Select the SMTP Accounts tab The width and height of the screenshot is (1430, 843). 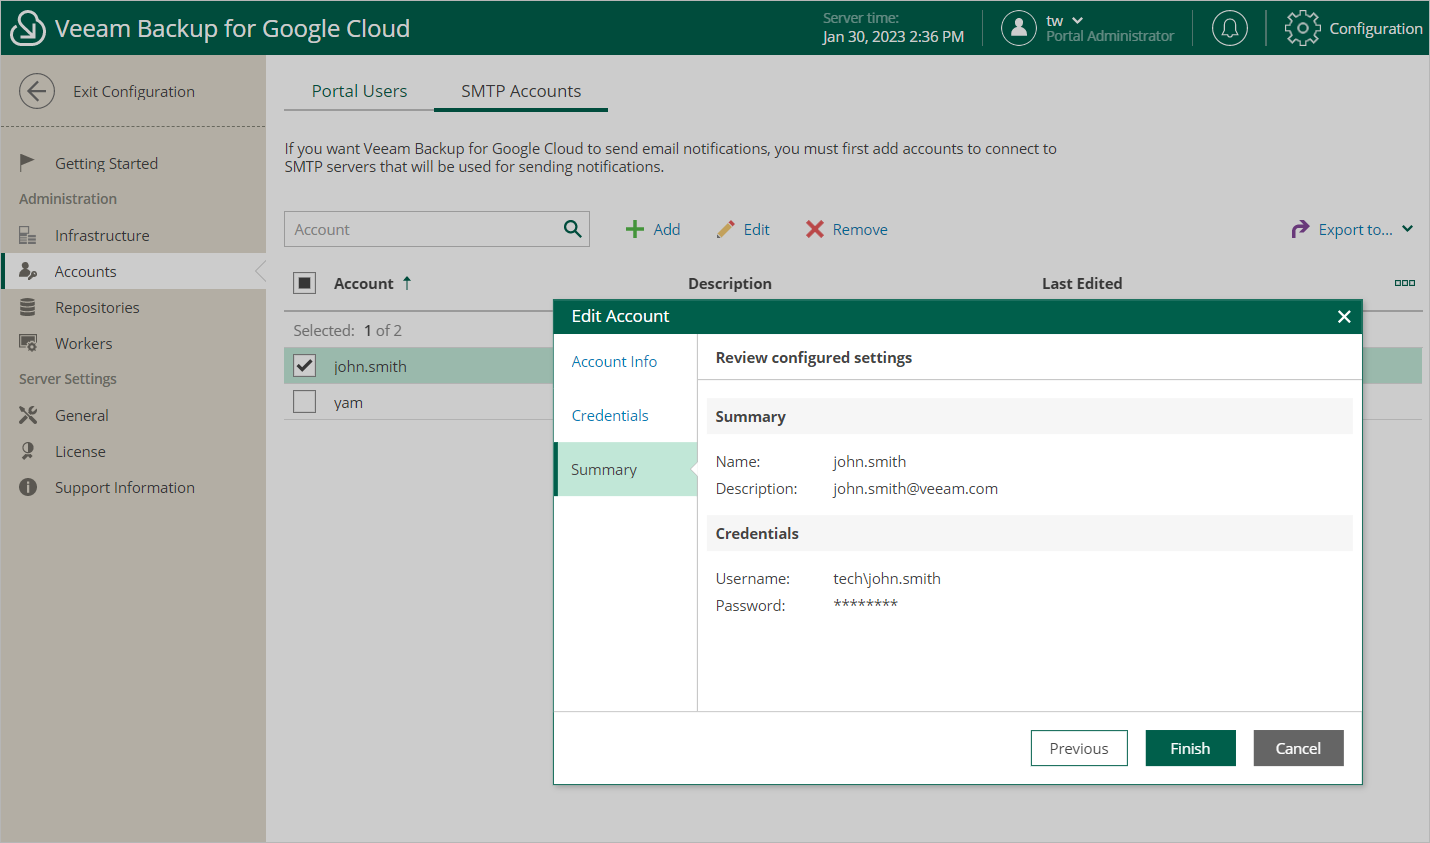521,91
